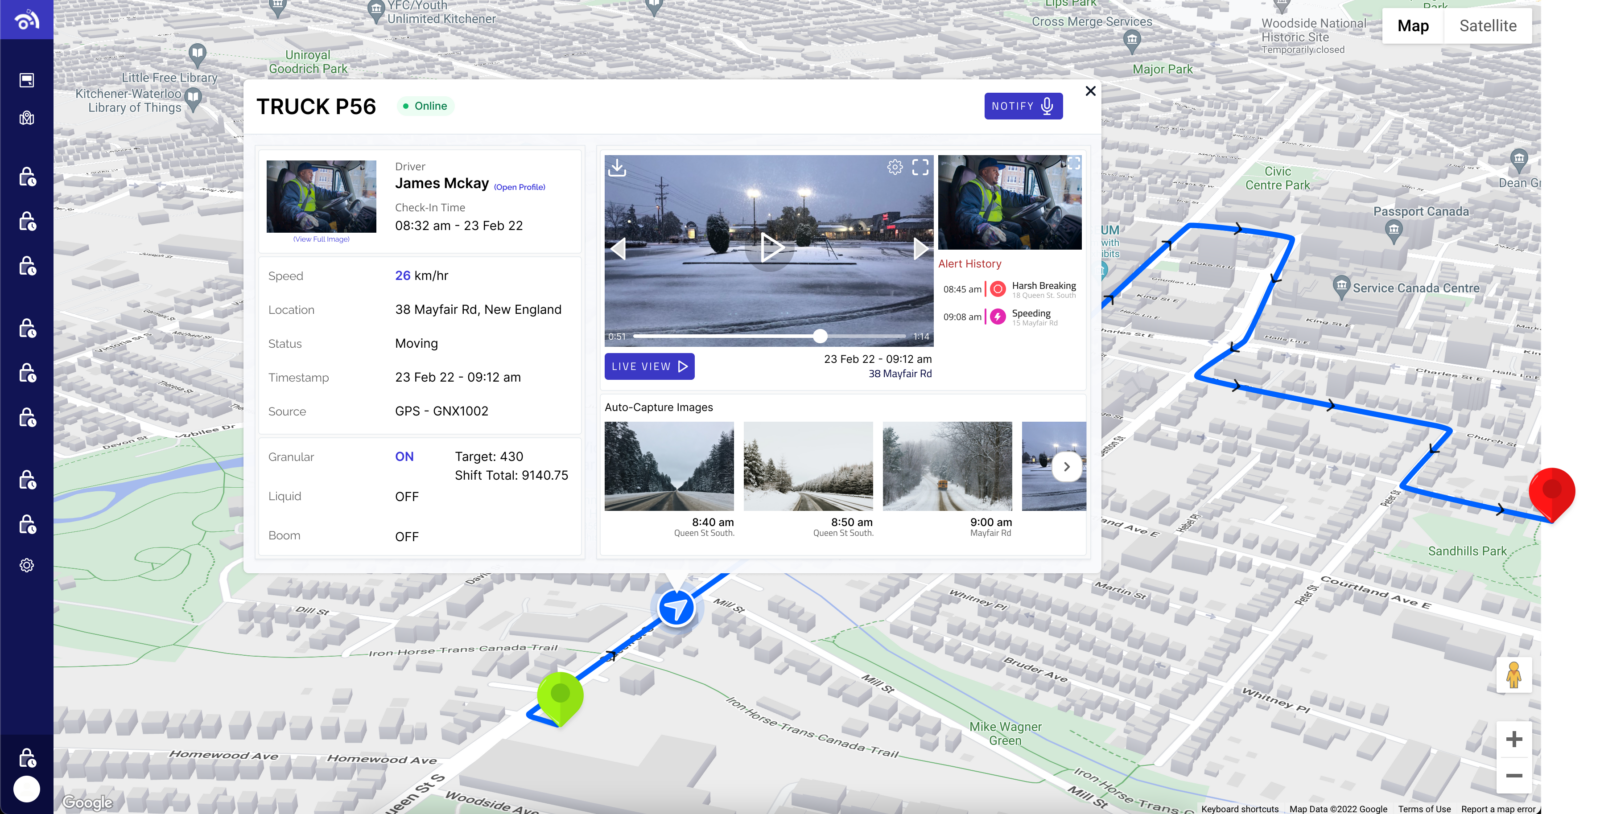Screen dimensions: 1600x814
Task: Seek the video progress slider handle
Action: coord(820,336)
